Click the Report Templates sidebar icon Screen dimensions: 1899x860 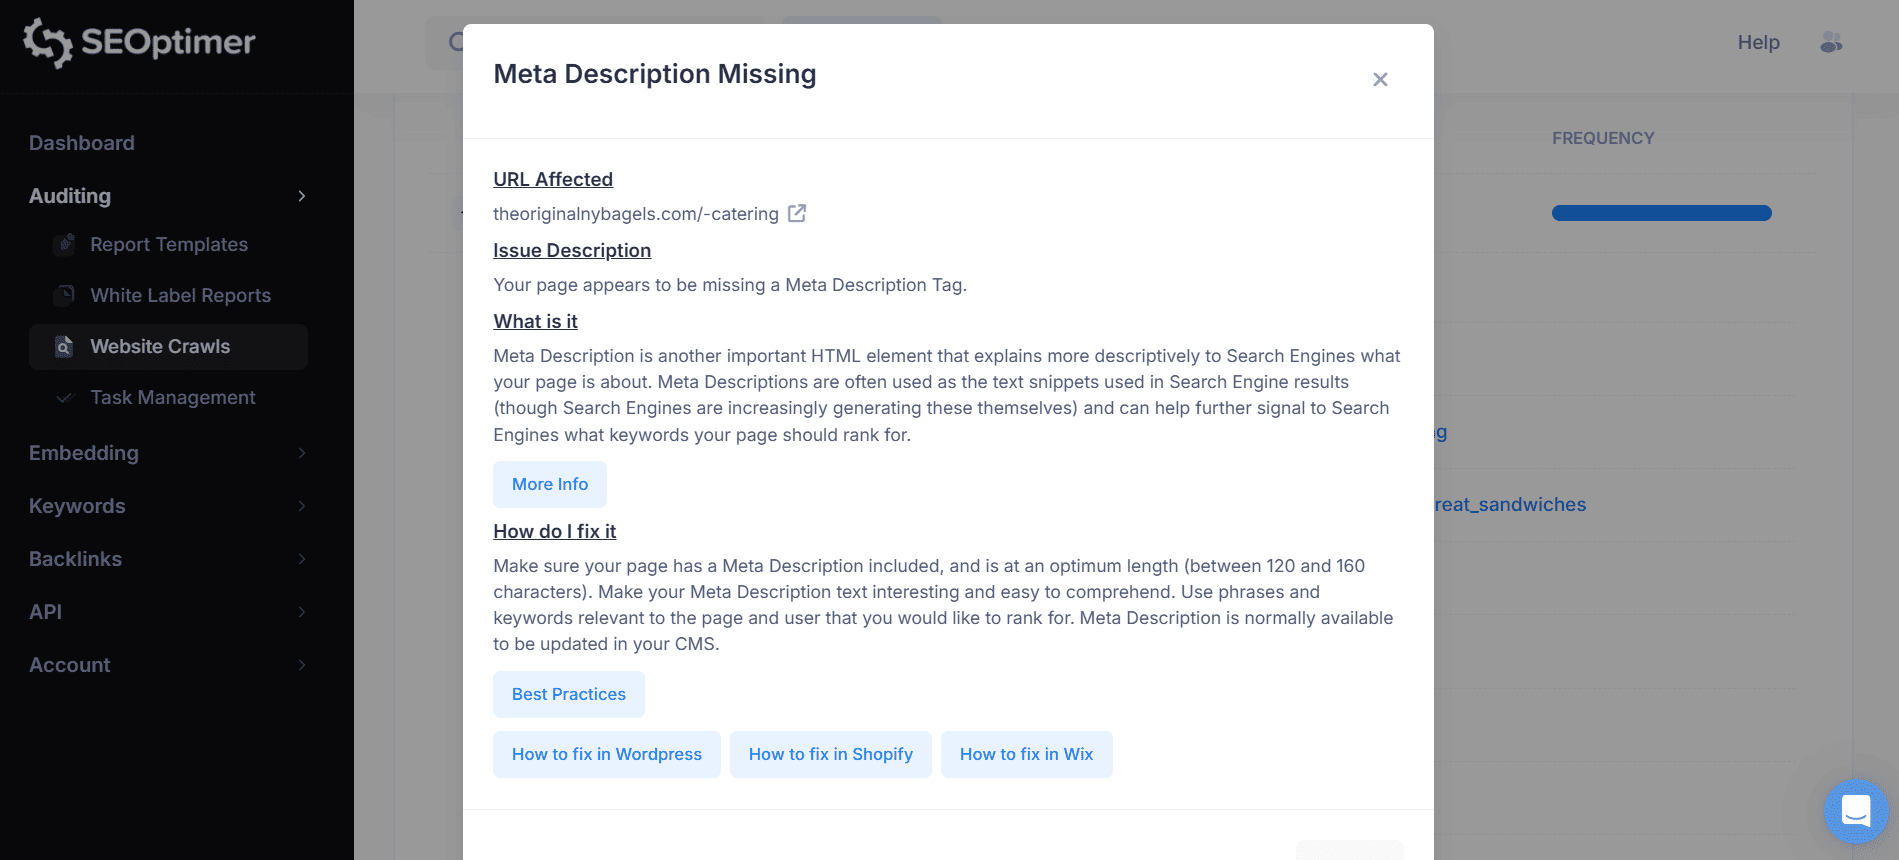click(64, 244)
